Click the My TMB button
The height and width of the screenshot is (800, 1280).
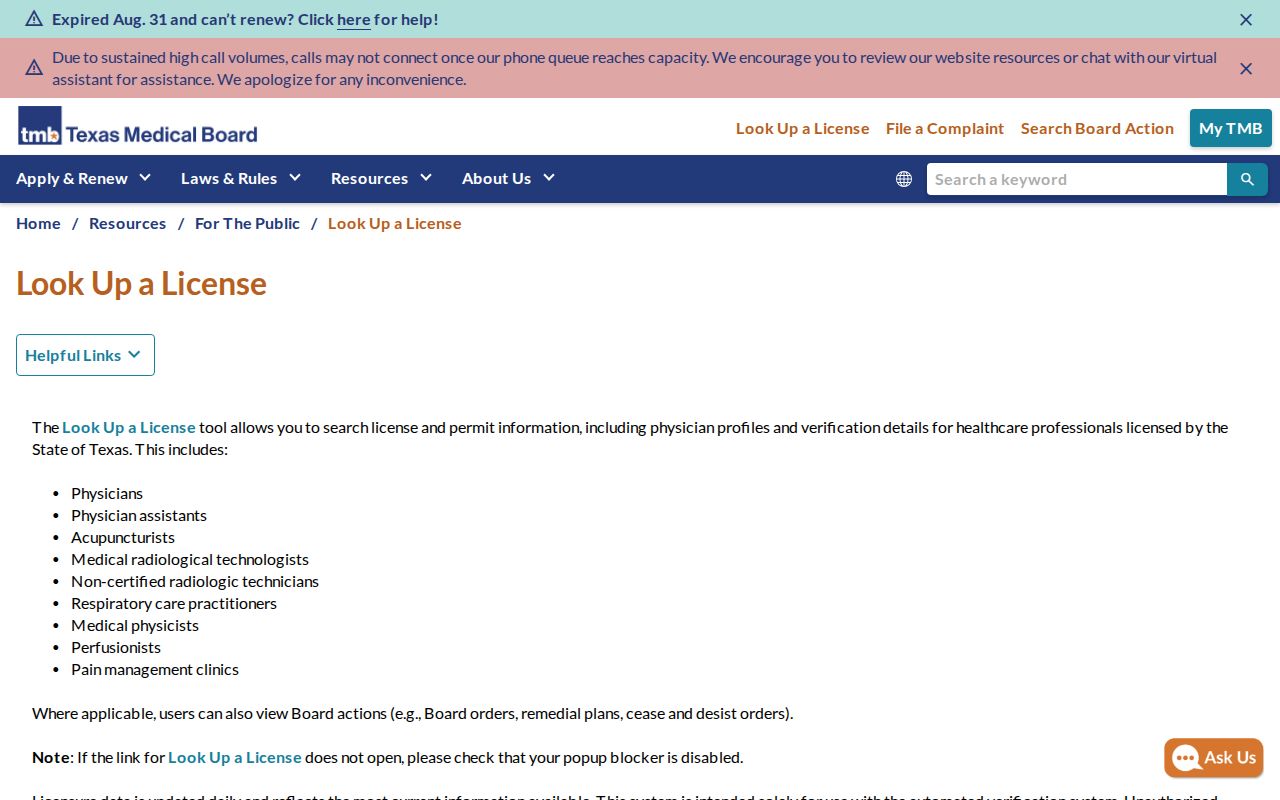click(x=1231, y=128)
